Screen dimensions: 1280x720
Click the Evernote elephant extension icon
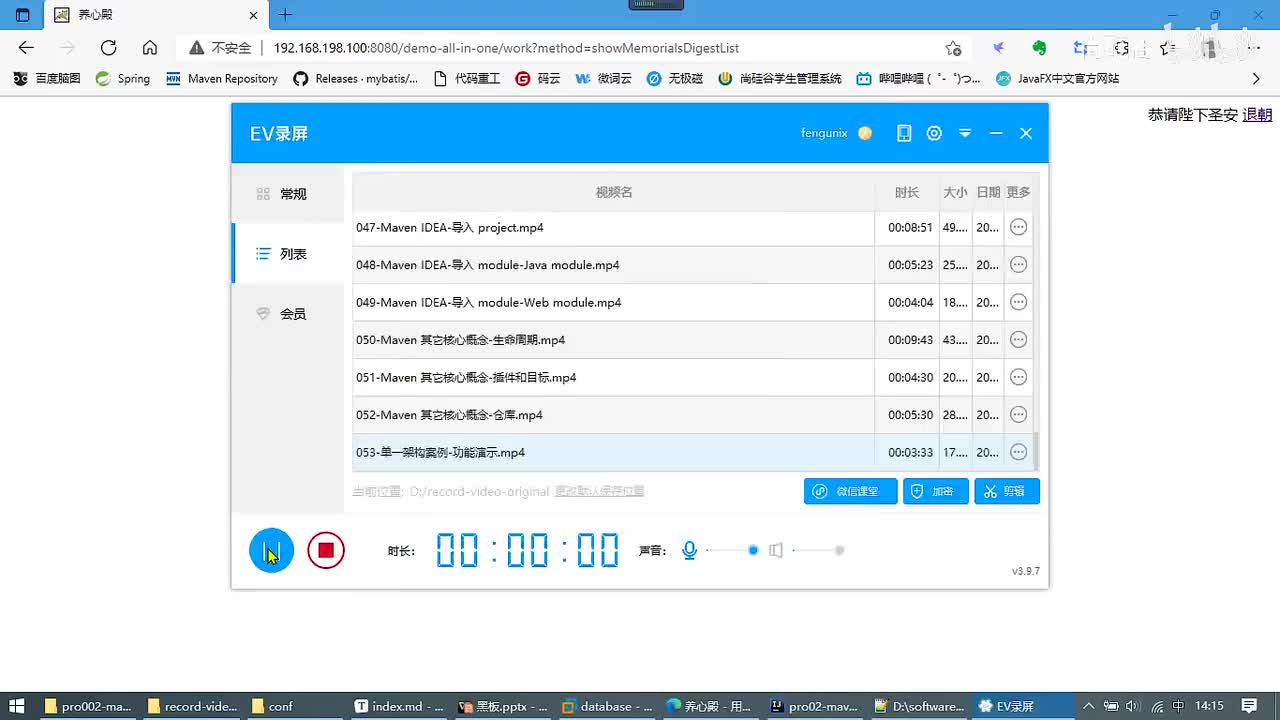pos(1039,48)
